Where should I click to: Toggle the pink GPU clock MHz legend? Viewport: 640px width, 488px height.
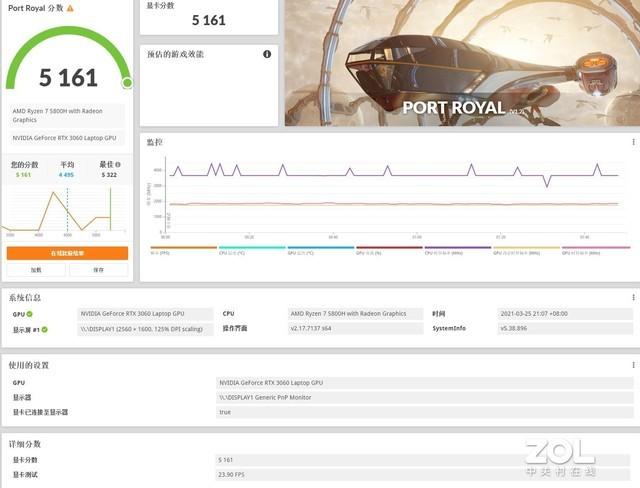pyautogui.click(x=595, y=250)
